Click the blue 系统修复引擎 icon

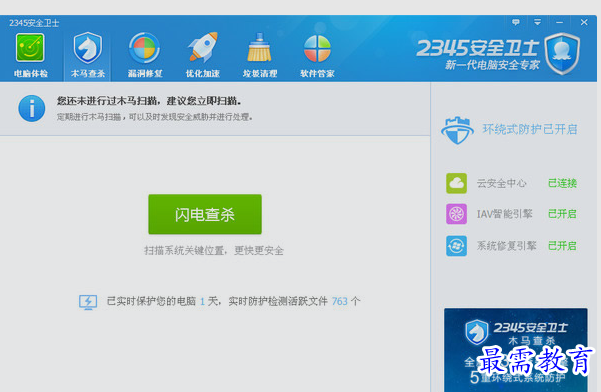point(456,246)
